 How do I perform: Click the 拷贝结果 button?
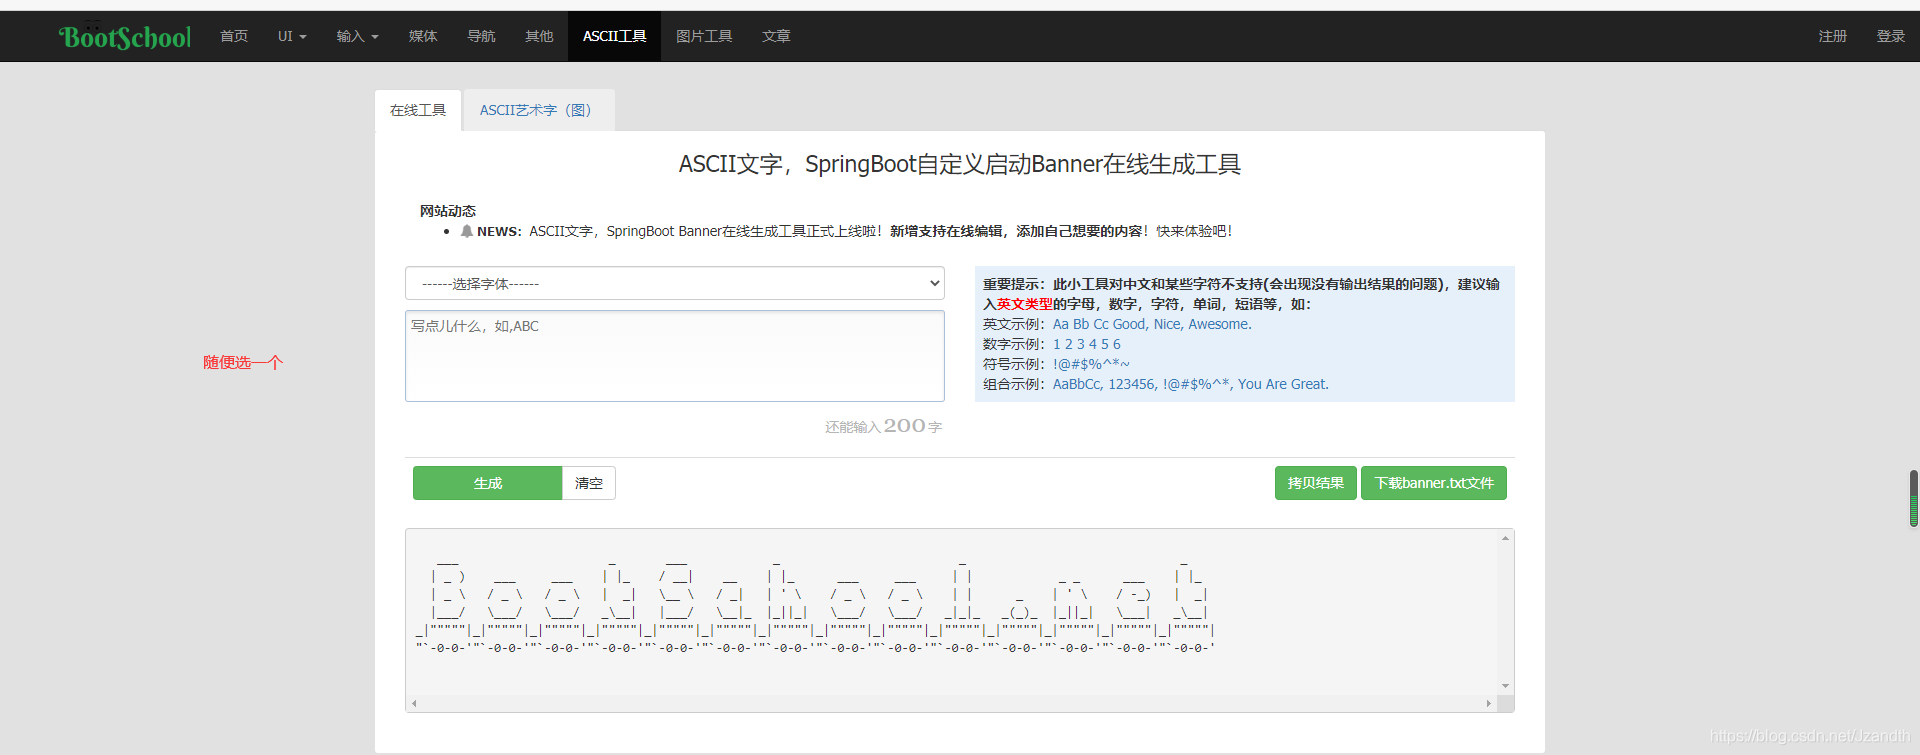click(1316, 483)
